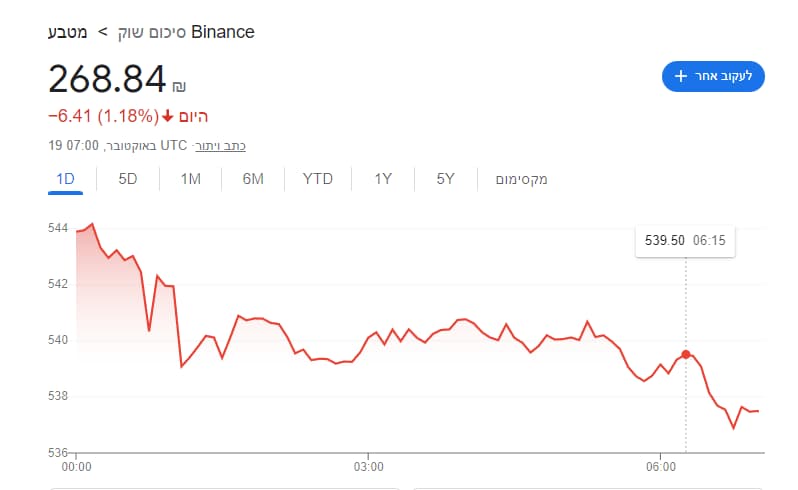This screenshot has height=490, width=798.
Task: Click the 03:00 label on the time axis
Action: 369,466
